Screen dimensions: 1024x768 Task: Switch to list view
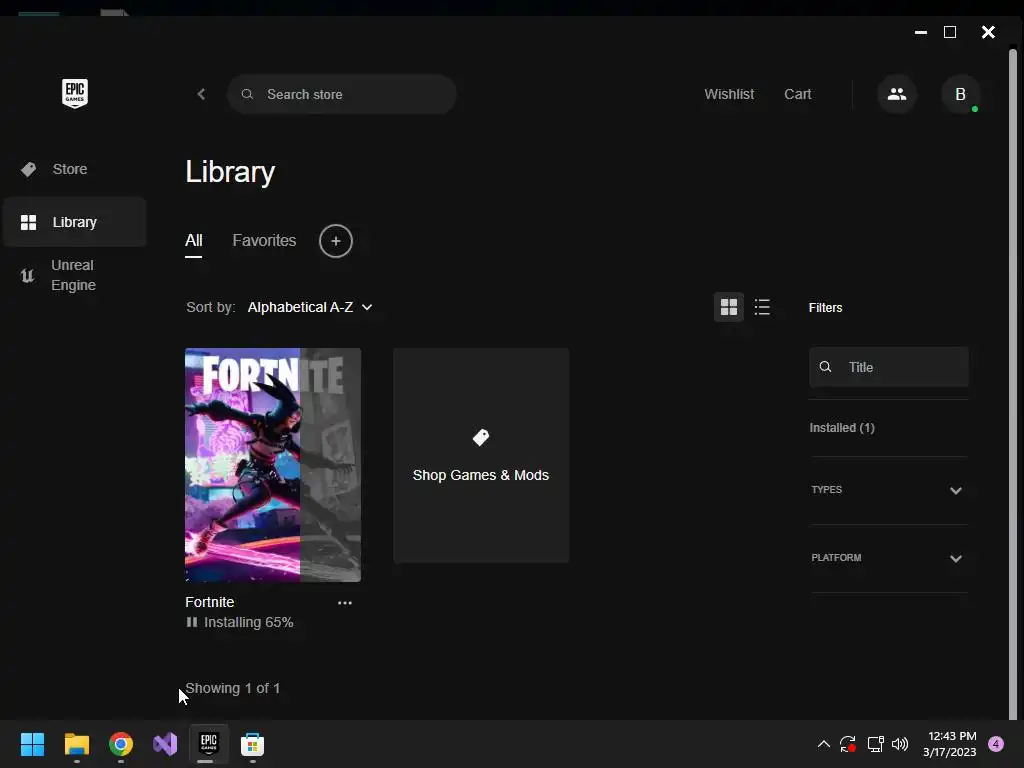point(762,307)
